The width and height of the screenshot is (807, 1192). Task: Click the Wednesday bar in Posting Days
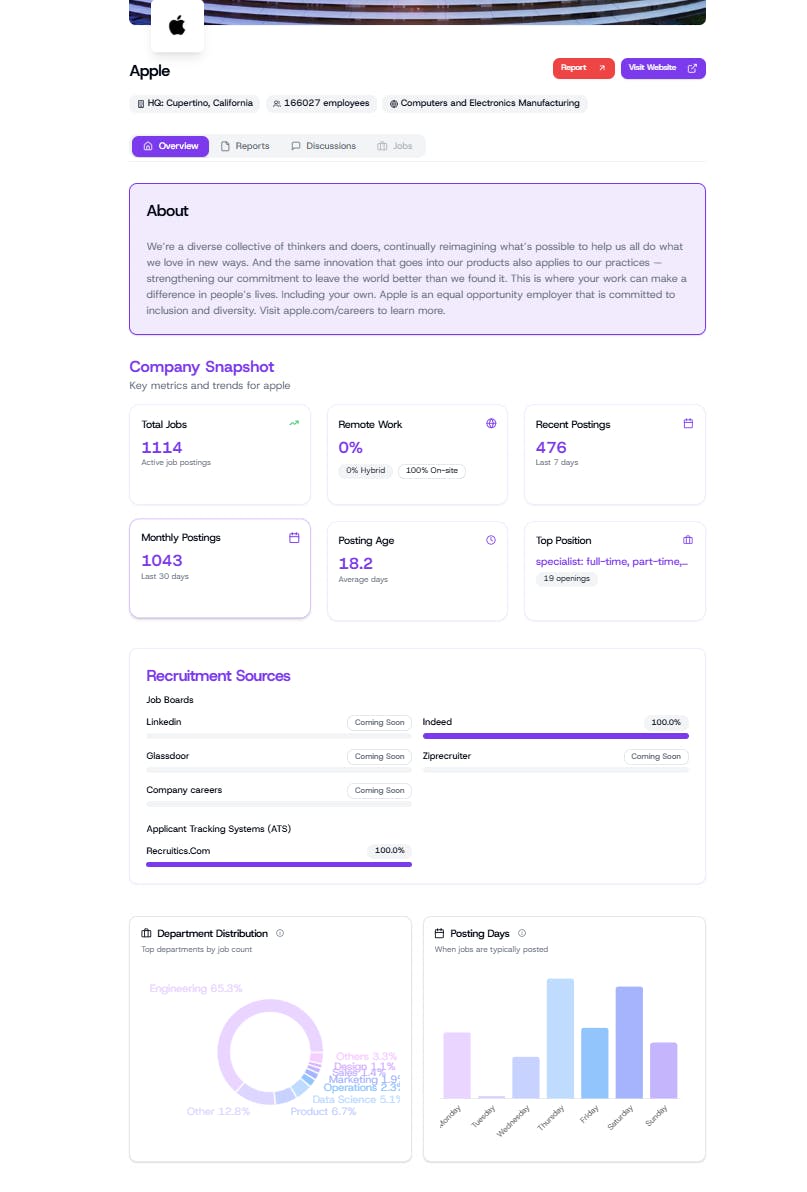[526, 1077]
